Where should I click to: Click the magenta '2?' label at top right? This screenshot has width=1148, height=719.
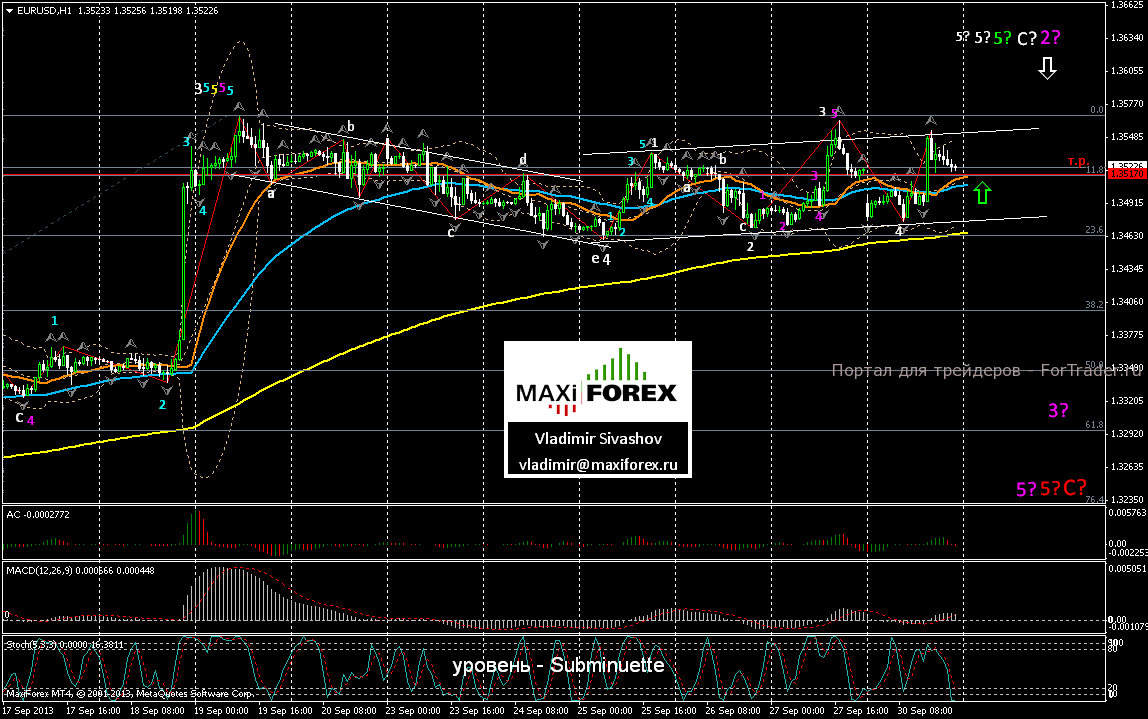pos(1050,38)
